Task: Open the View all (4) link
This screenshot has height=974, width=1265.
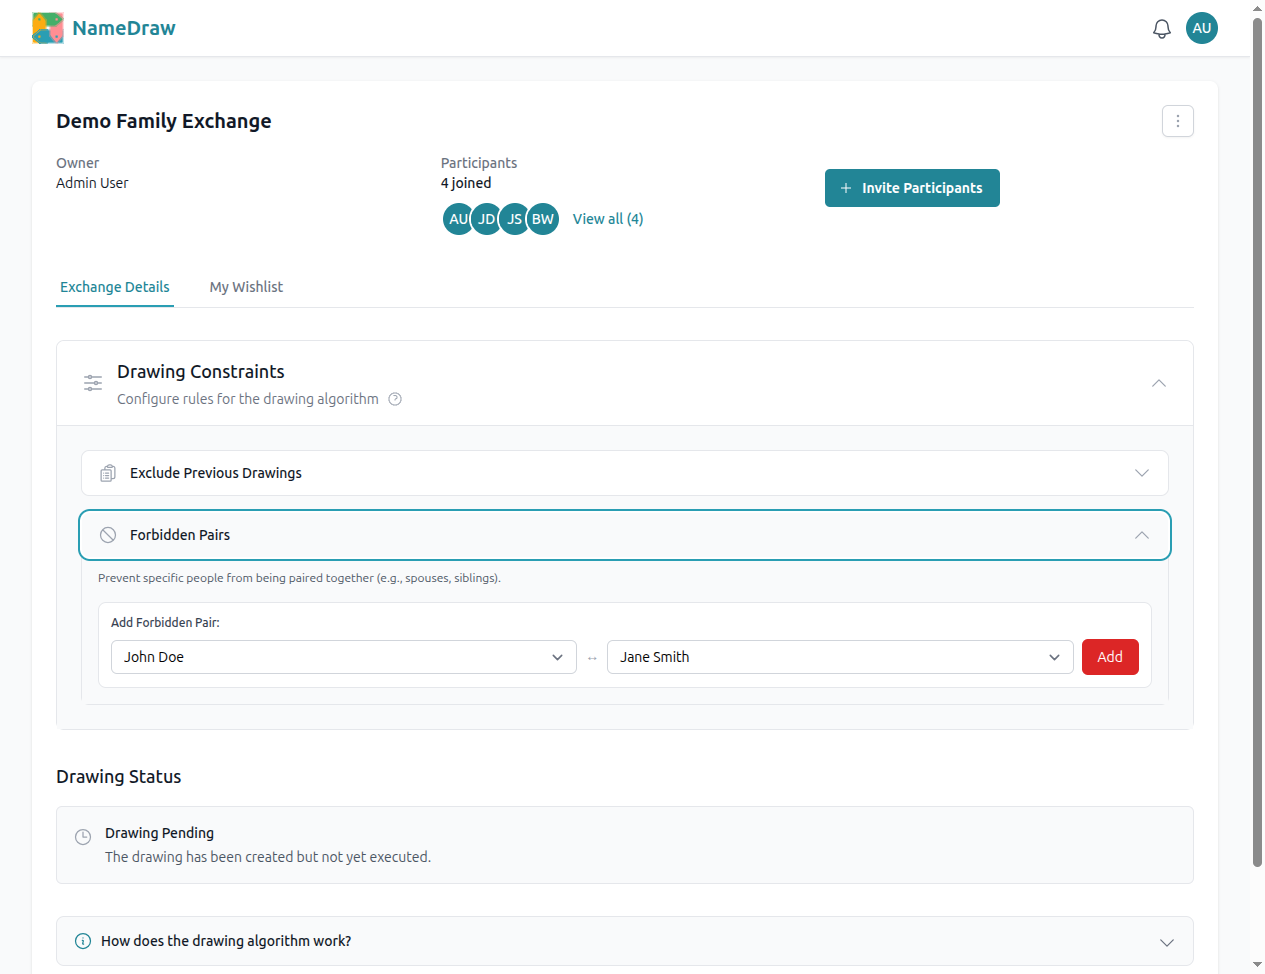Action: 607,219
